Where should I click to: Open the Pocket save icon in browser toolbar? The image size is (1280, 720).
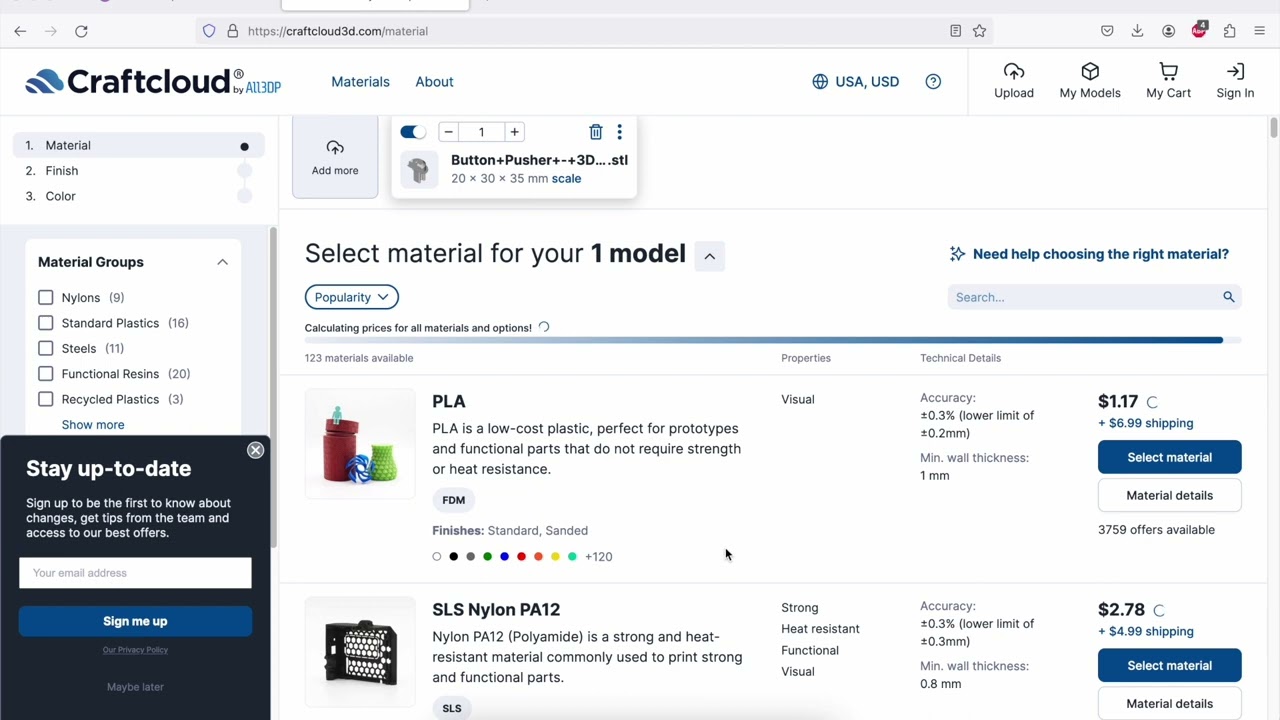[1107, 31]
